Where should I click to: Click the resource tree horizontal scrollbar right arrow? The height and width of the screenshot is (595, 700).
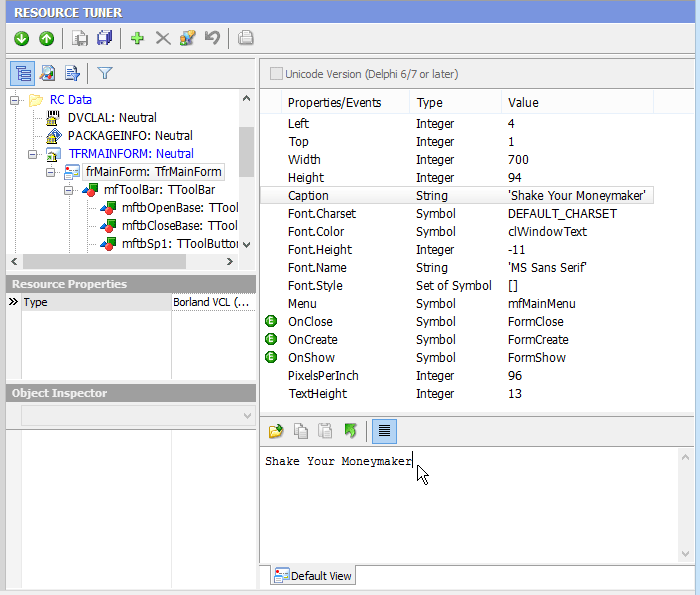click(x=232, y=262)
